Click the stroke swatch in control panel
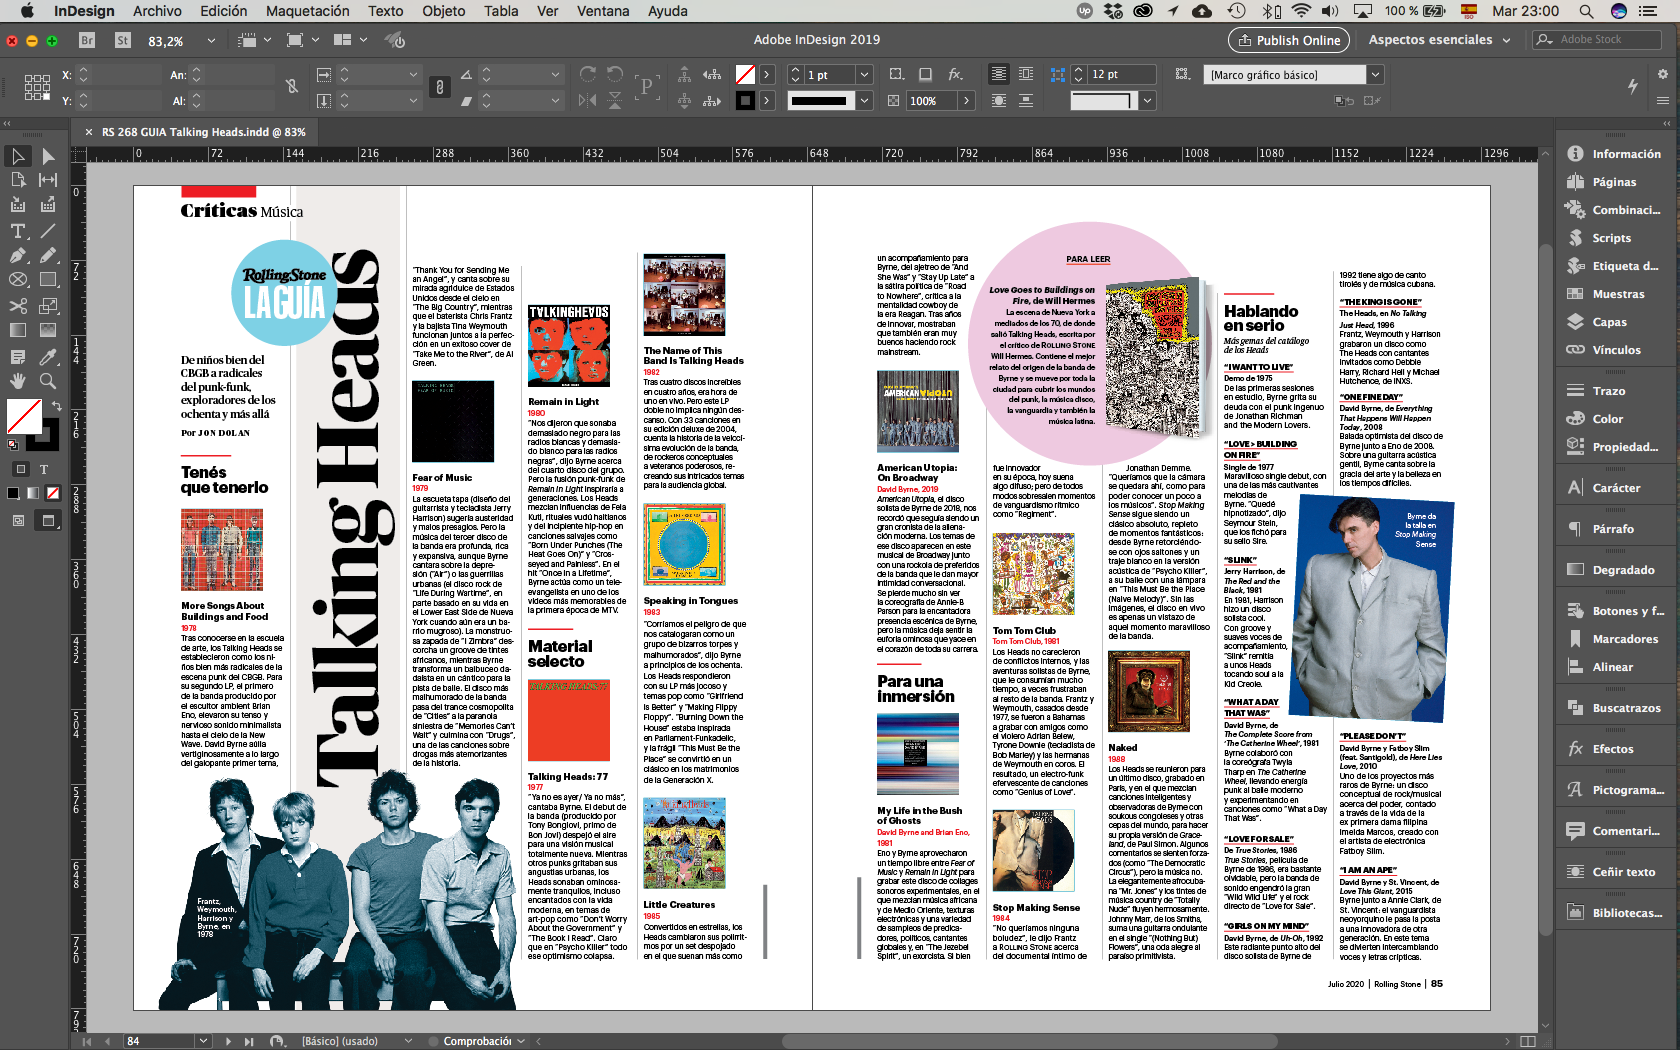The image size is (1680, 1050). pyautogui.click(x=745, y=100)
